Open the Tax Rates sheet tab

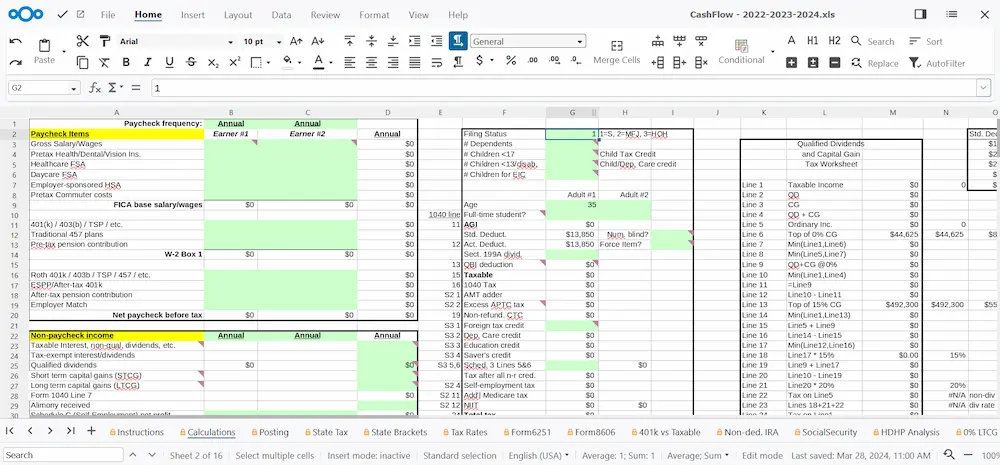pos(464,432)
